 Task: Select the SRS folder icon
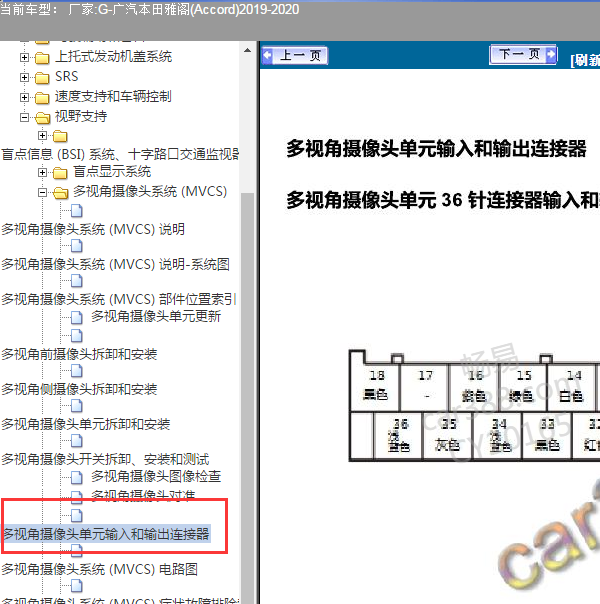tap(42, 78)
